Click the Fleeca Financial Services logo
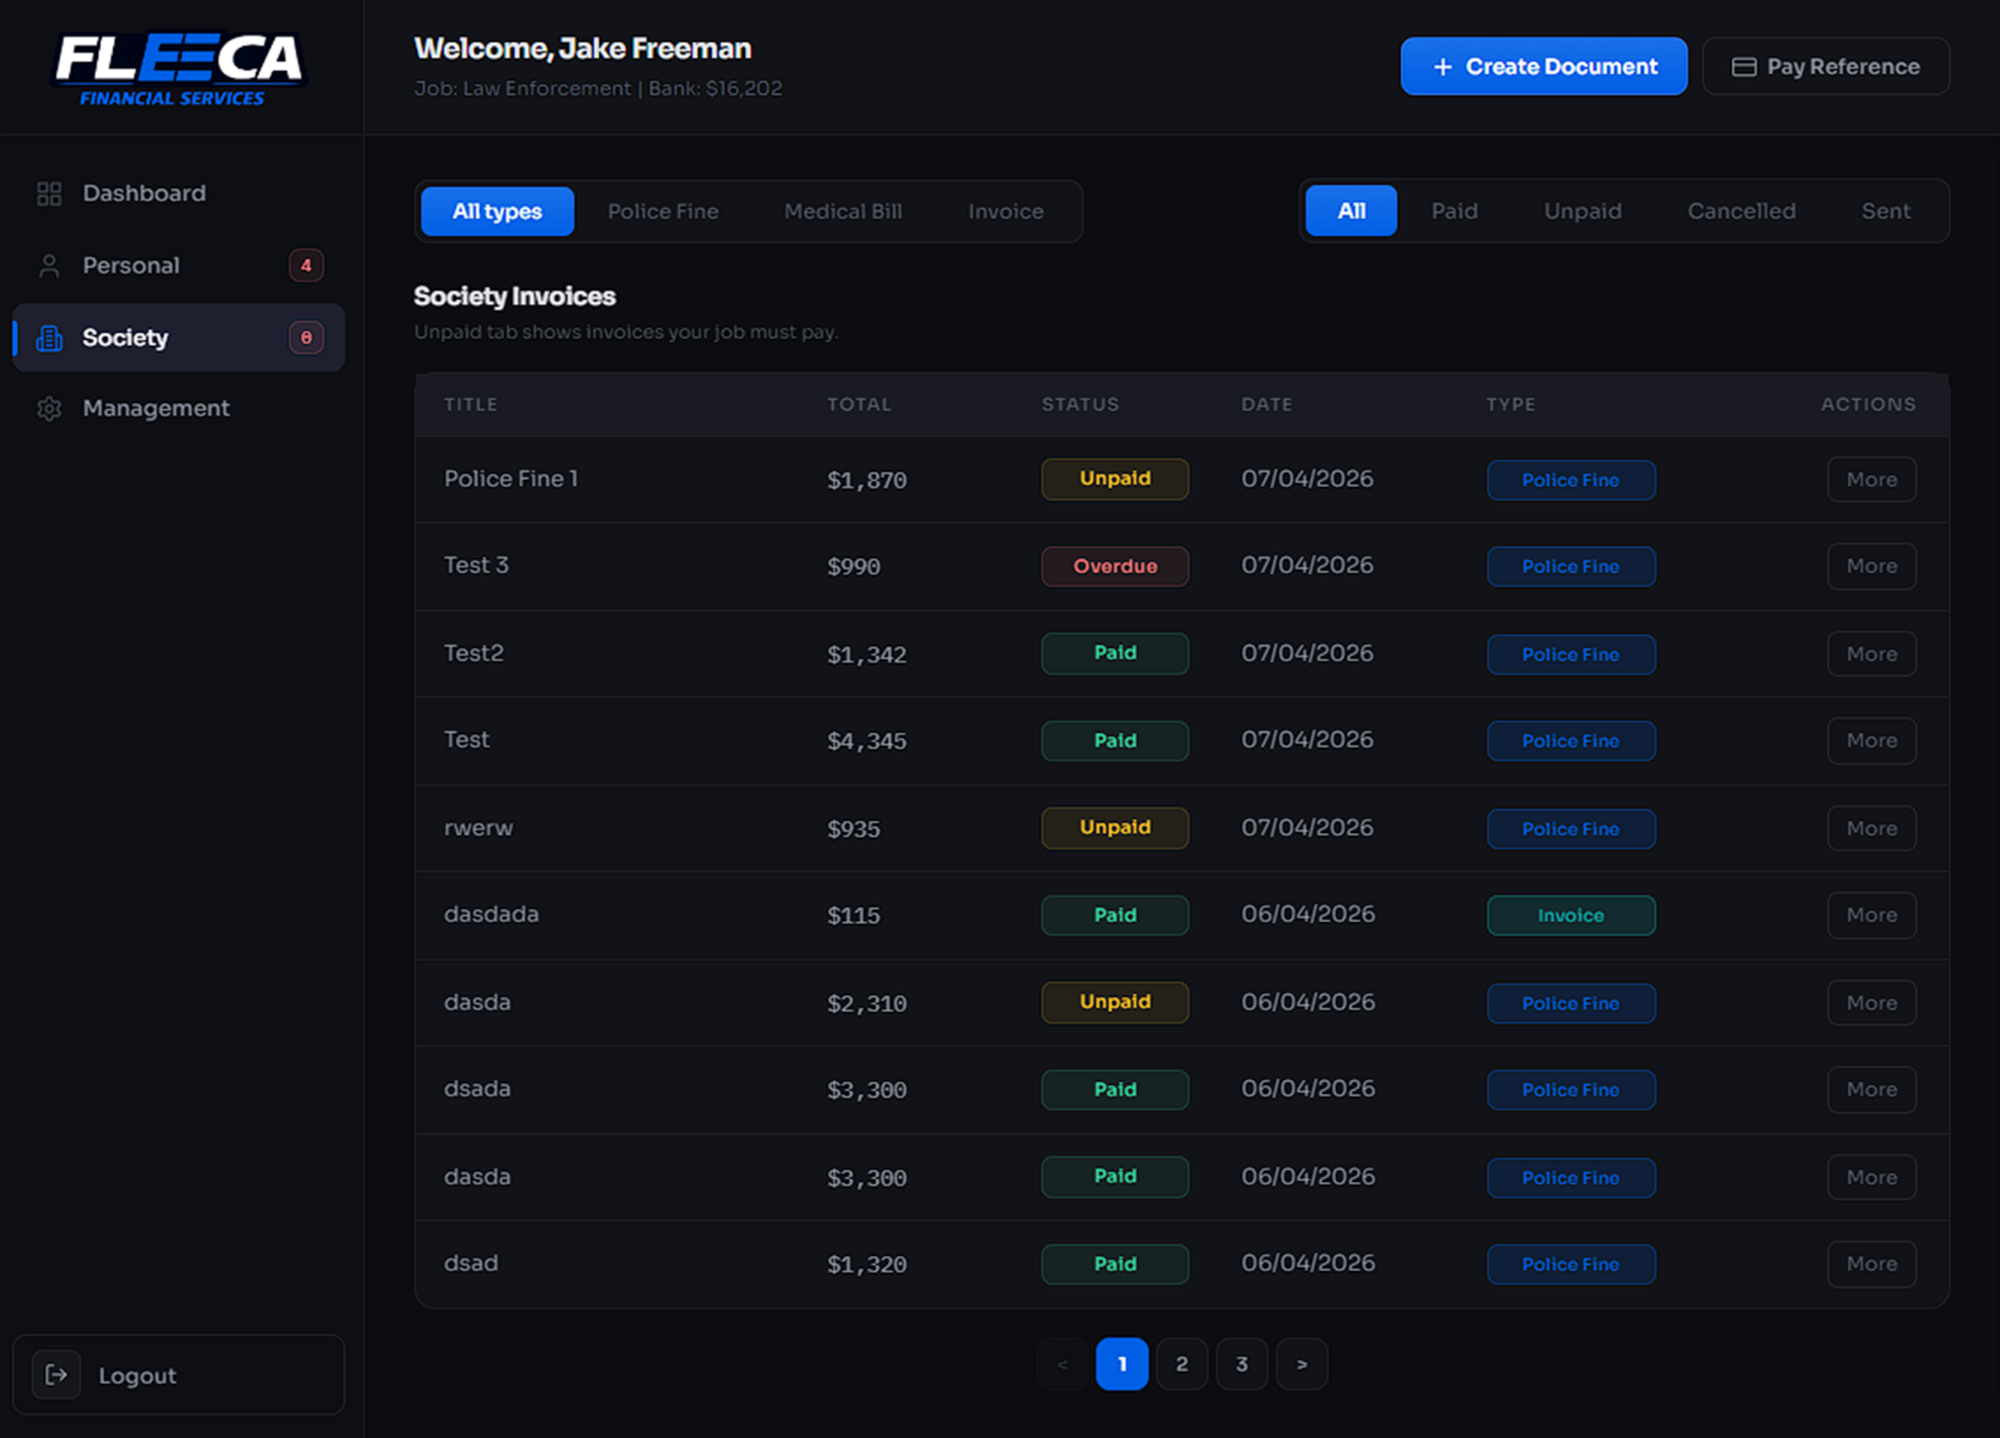Screen dimensions: 2000x1438 tap(179, 68)
